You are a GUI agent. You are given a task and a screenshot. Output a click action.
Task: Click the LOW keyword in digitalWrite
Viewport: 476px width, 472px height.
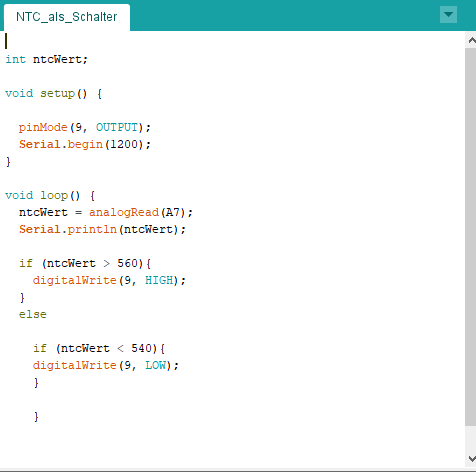pos(155,365)
